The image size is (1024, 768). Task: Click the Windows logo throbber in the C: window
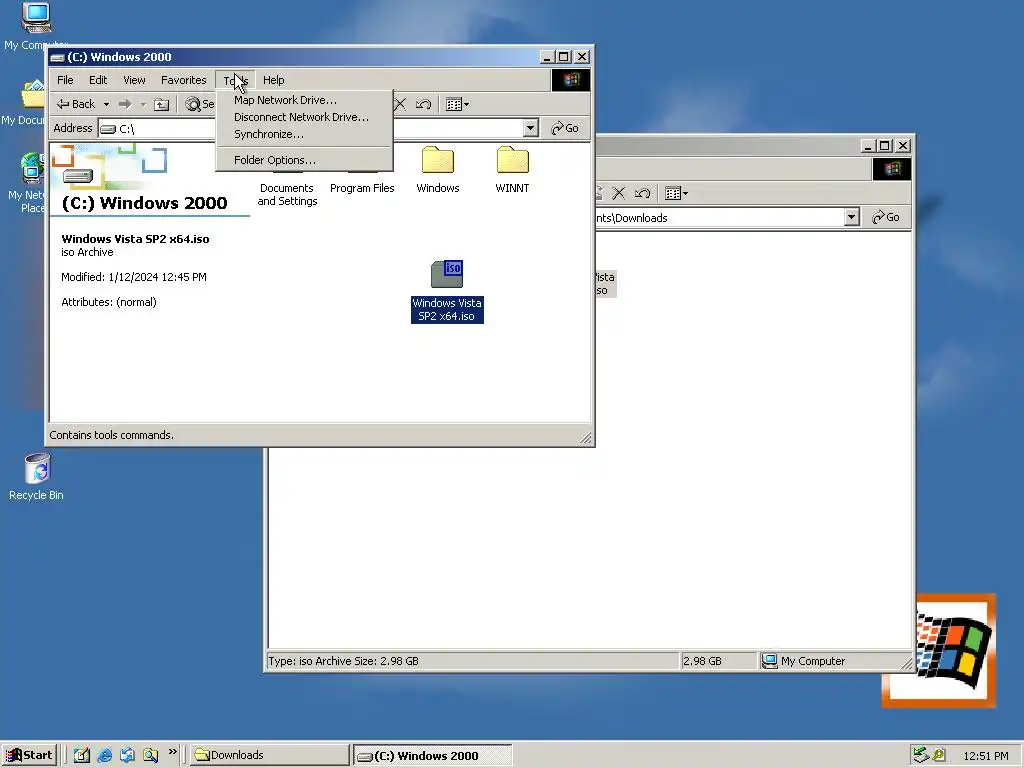pos(571,80)
